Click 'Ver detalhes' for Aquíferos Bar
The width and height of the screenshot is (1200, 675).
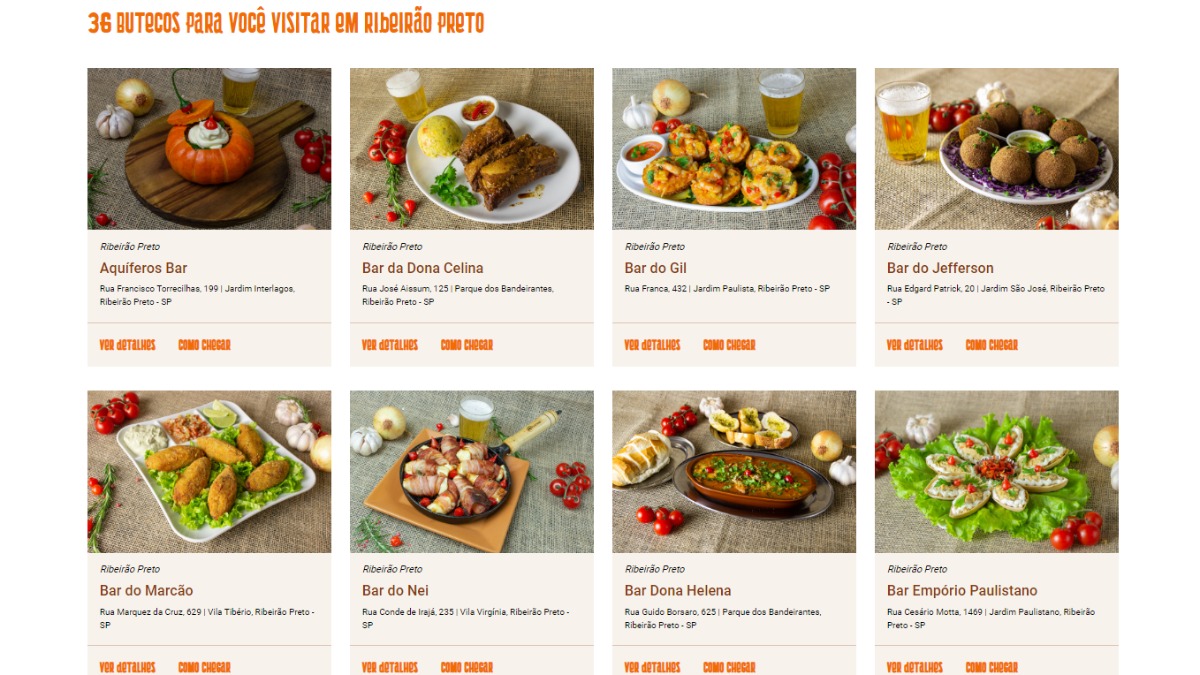click(128, 345)
